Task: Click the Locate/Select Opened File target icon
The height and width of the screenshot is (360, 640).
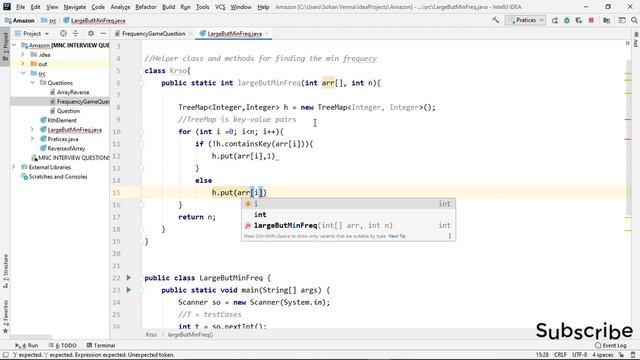Action: pos(63,33)
